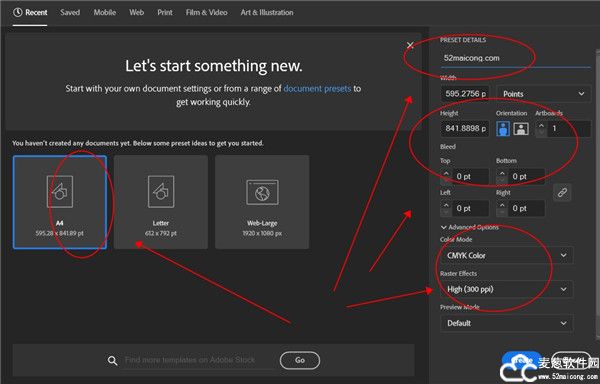The height and width of the screenshot is (384, 600).
Task: Click the Height value field
Action: [x=465, y=129]
